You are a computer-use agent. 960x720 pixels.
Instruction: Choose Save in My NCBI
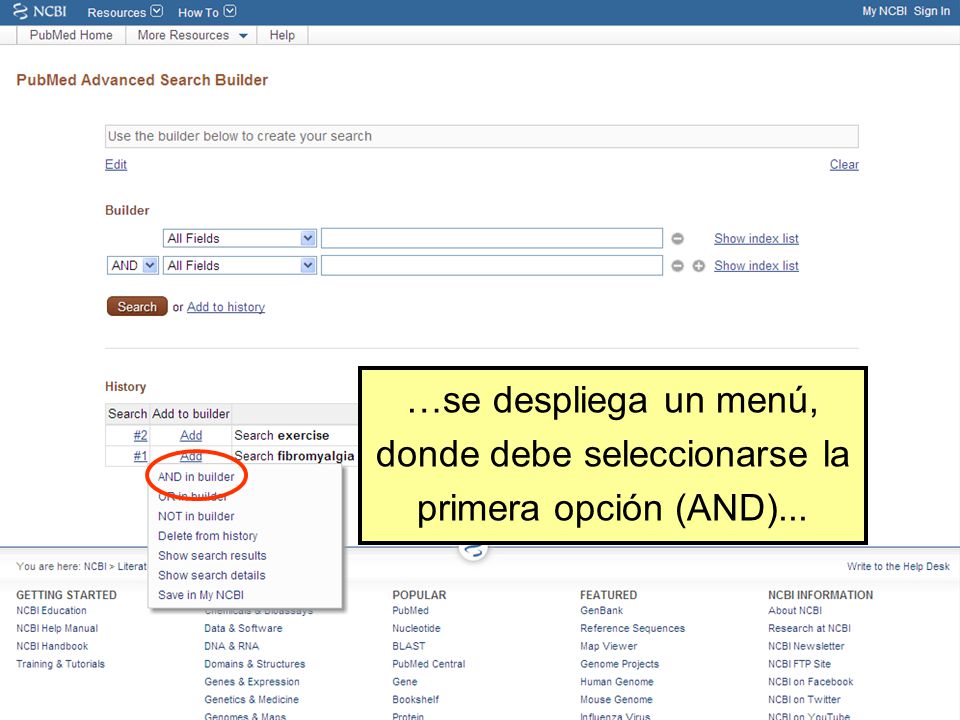201,594
